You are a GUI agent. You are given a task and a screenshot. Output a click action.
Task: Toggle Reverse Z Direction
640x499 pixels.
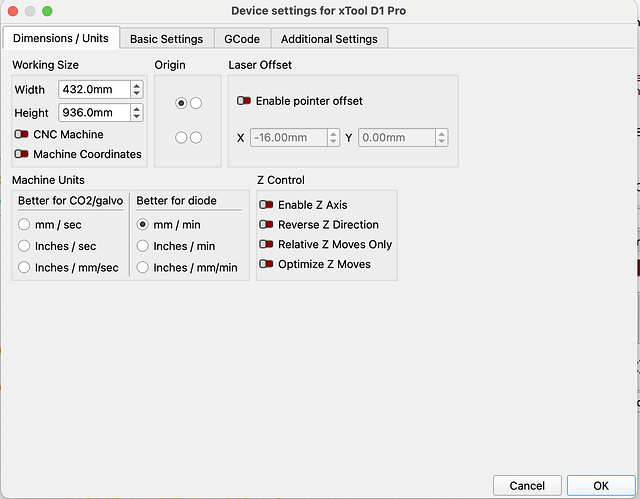pos(266,224)
